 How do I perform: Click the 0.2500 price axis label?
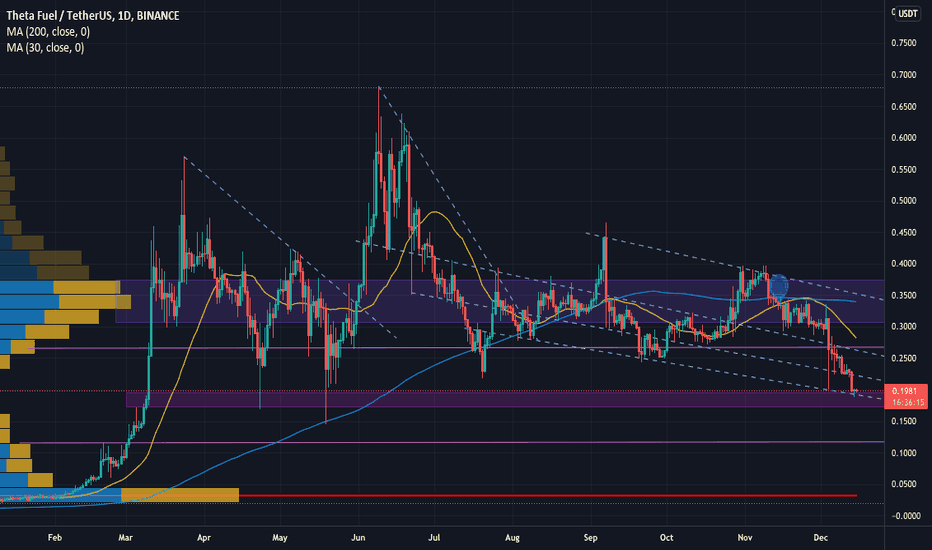coord(903,359)
